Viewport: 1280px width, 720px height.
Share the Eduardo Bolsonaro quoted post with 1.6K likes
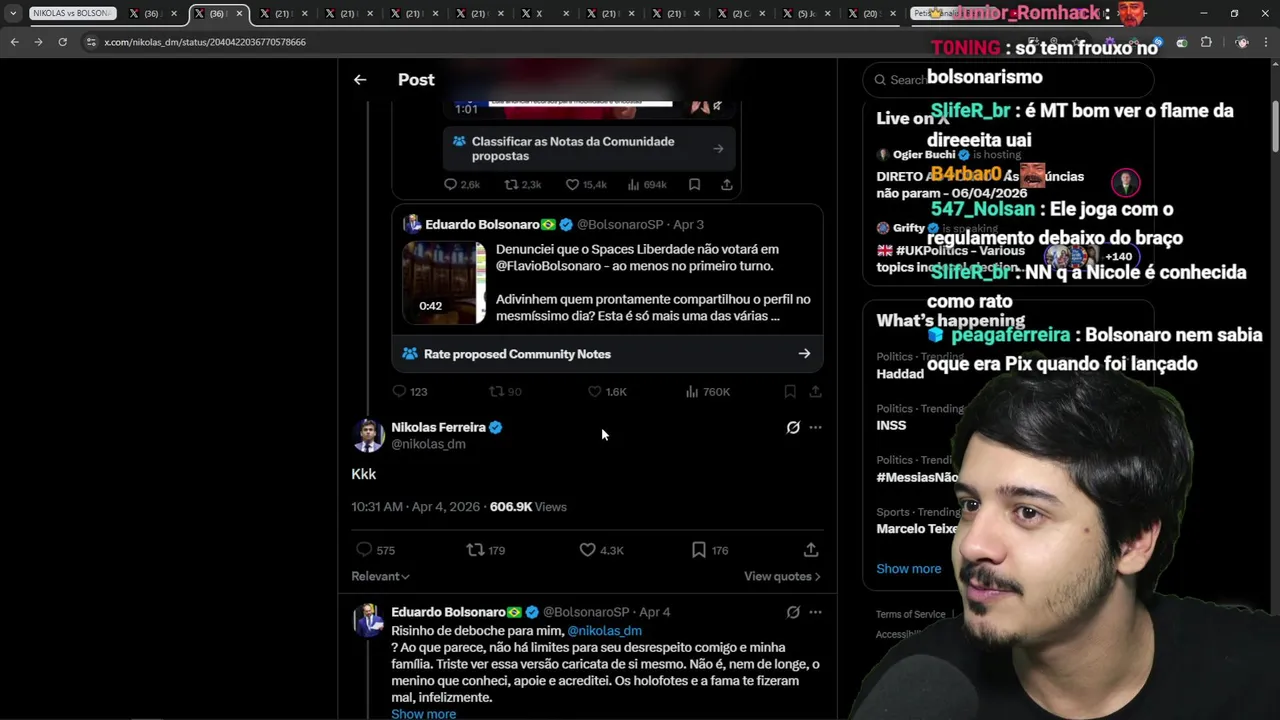[x=816, y=392]
